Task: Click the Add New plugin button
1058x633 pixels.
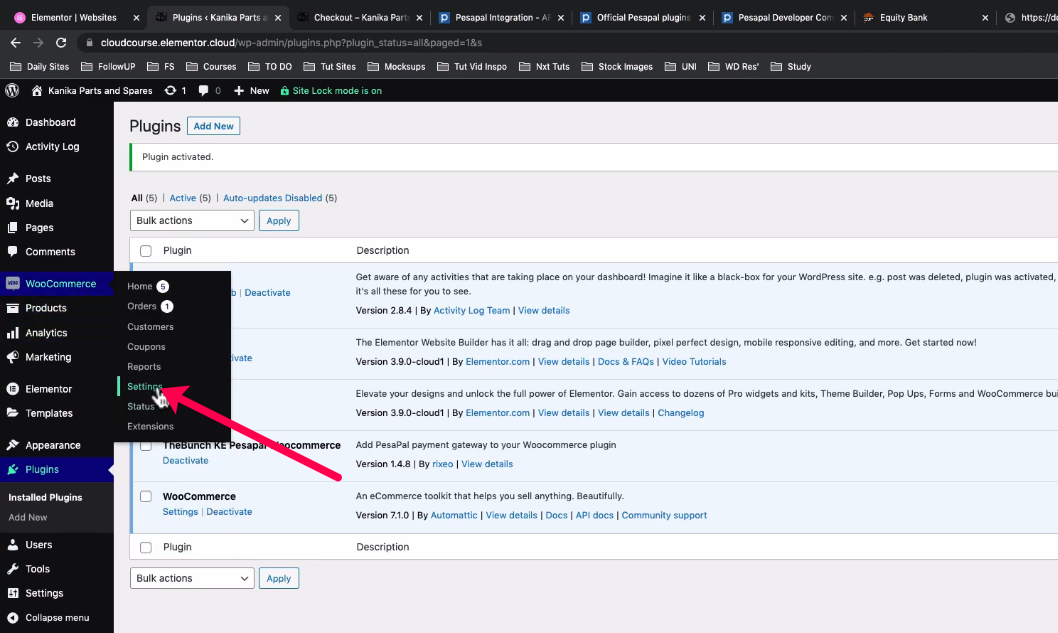Action: point(213,126)
